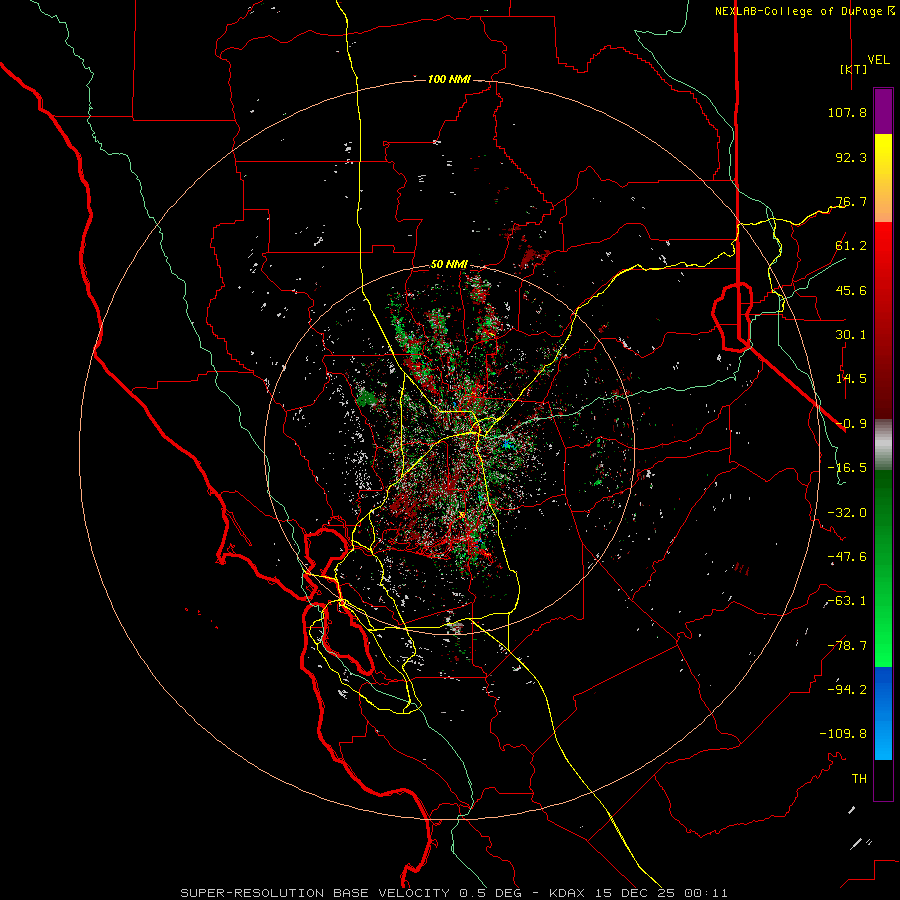
Task: Click the 30.1 velocity scale value
Action: [x=851, y=335]
